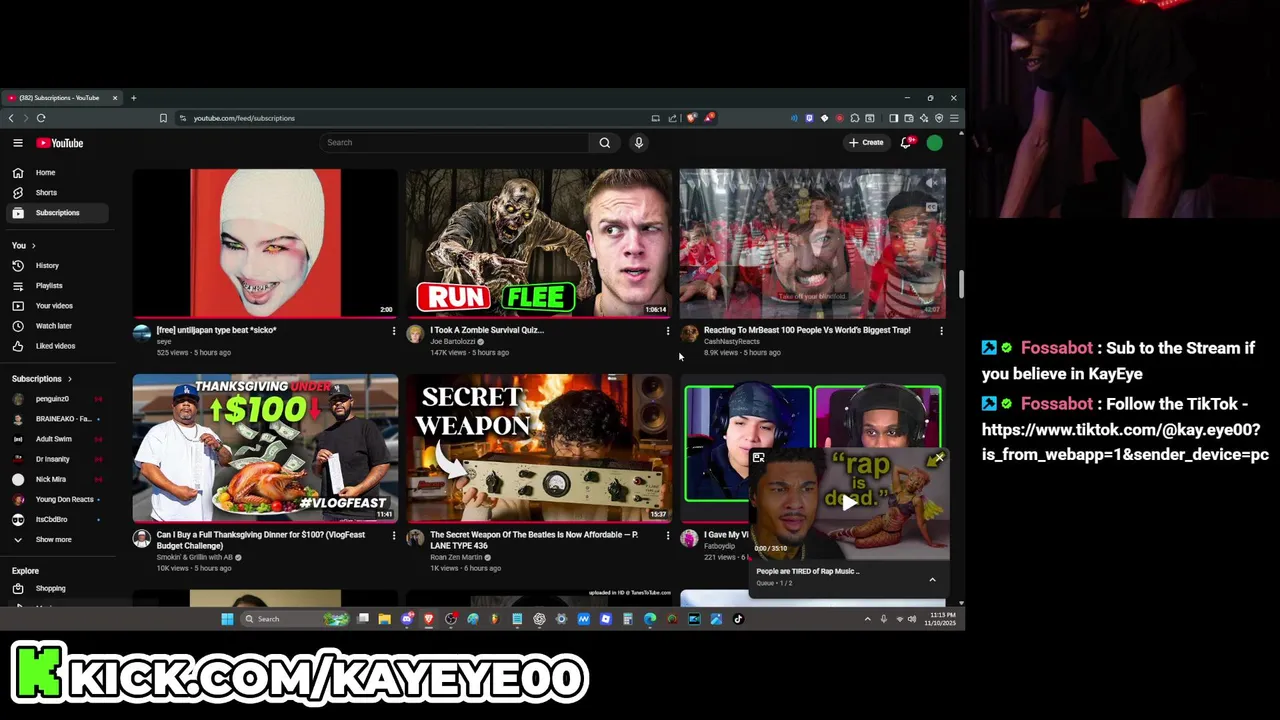Click the address bar URL

point(244,118)
